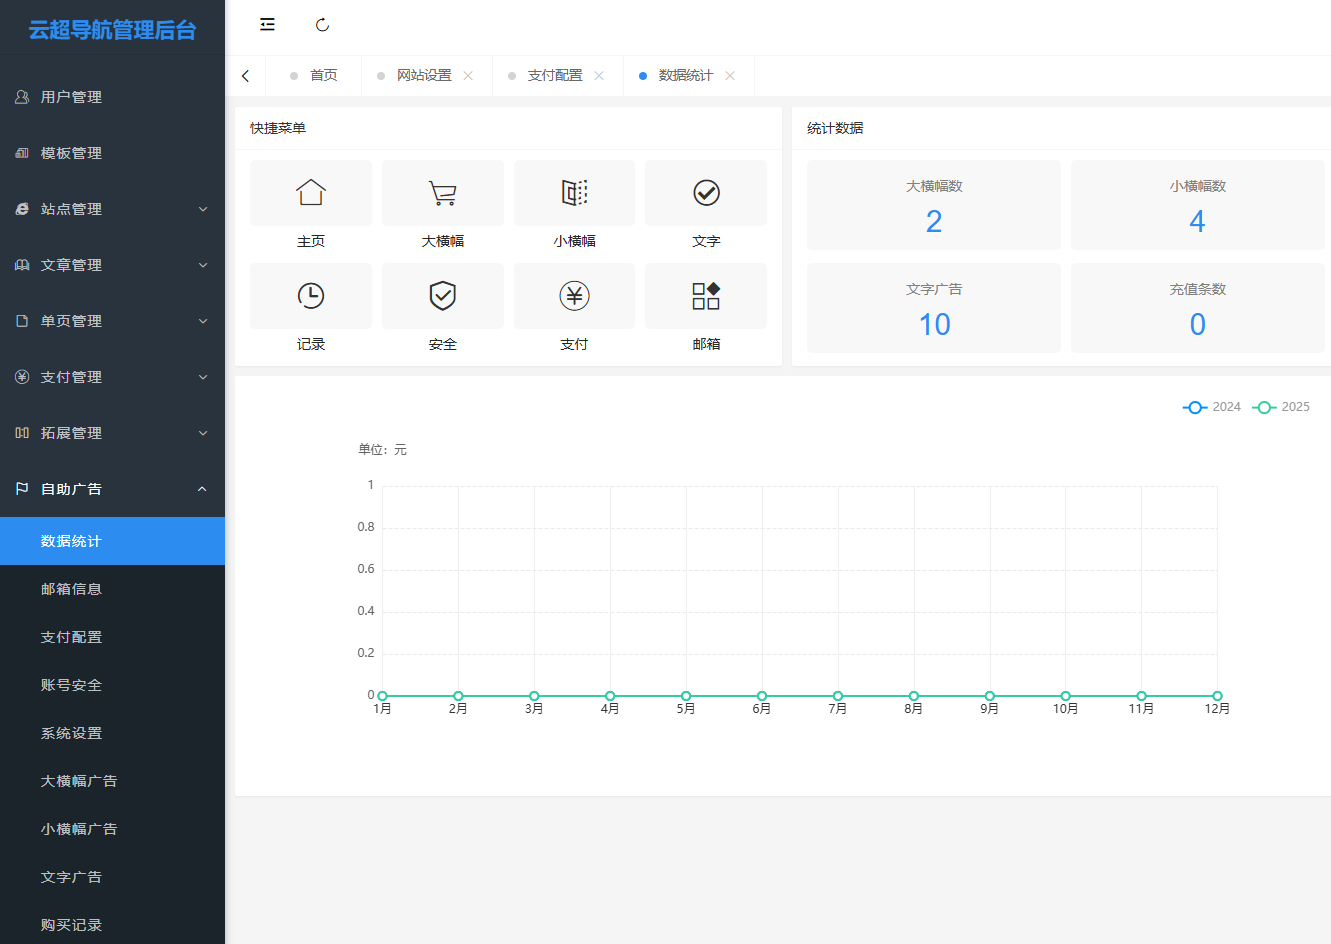Open 邮箱信息 in the sidebar

coord(71,589)
